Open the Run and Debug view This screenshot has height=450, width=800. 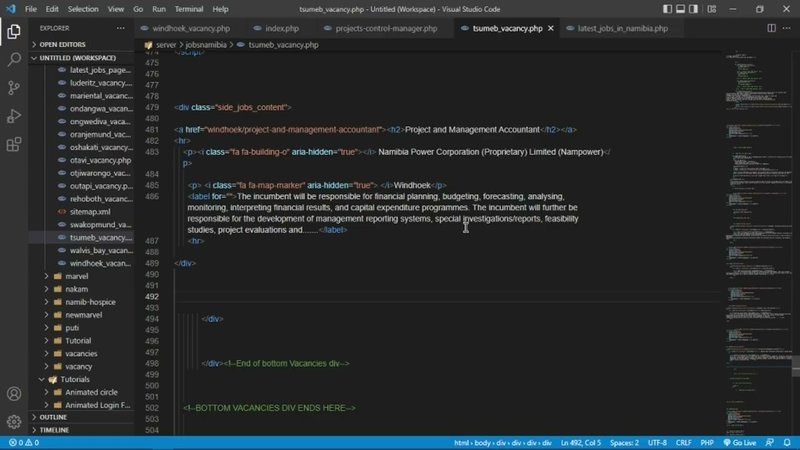point(14,116)
